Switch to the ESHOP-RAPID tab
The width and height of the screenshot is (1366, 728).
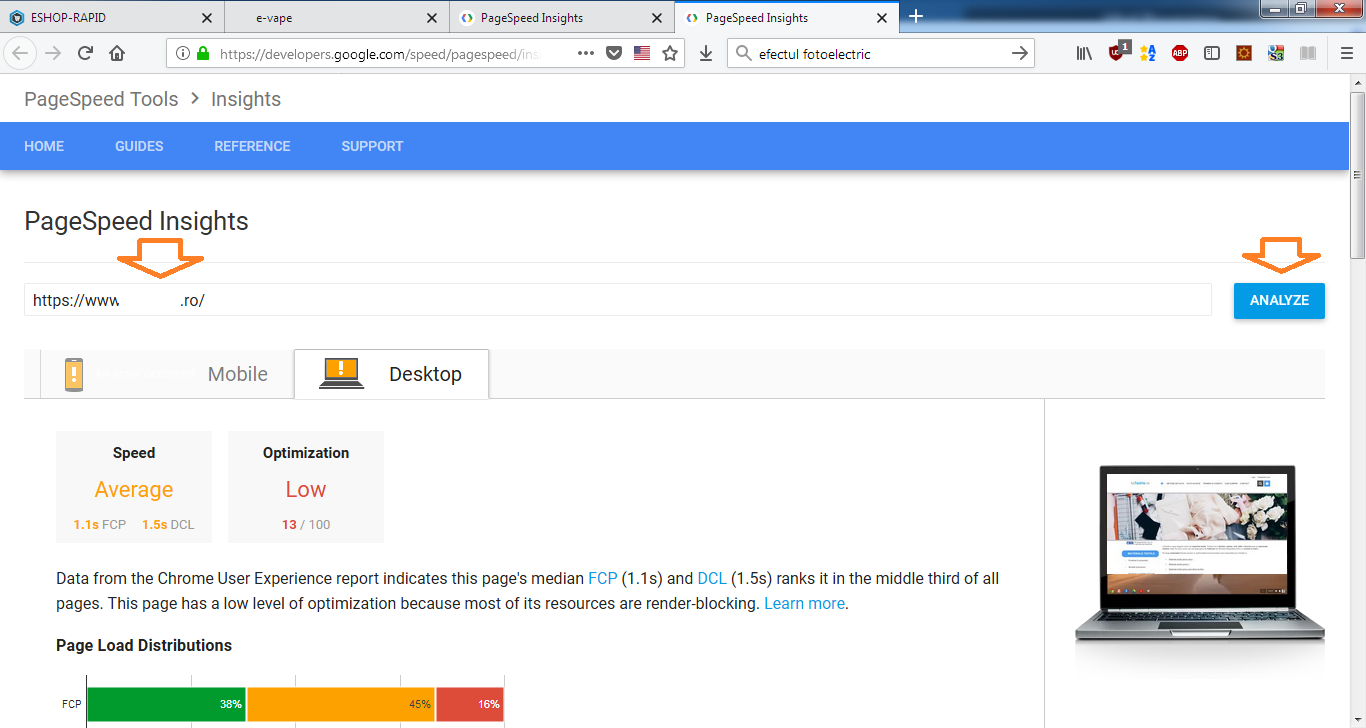pyautogui.click(x=112, y=18)
